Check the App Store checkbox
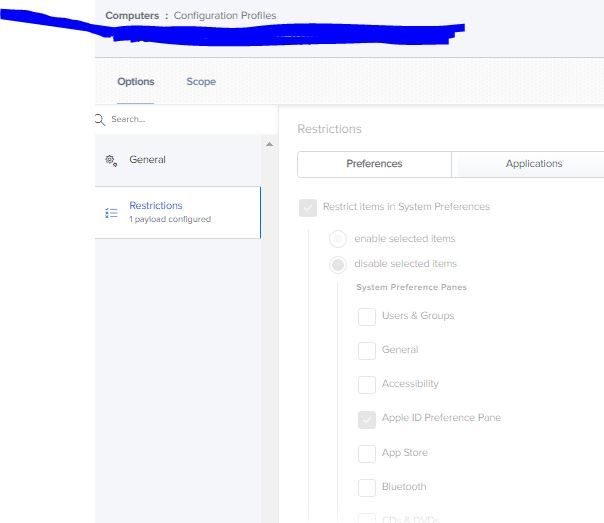The image size is (604, 523). pyautogui.click(x=367, y=454)
